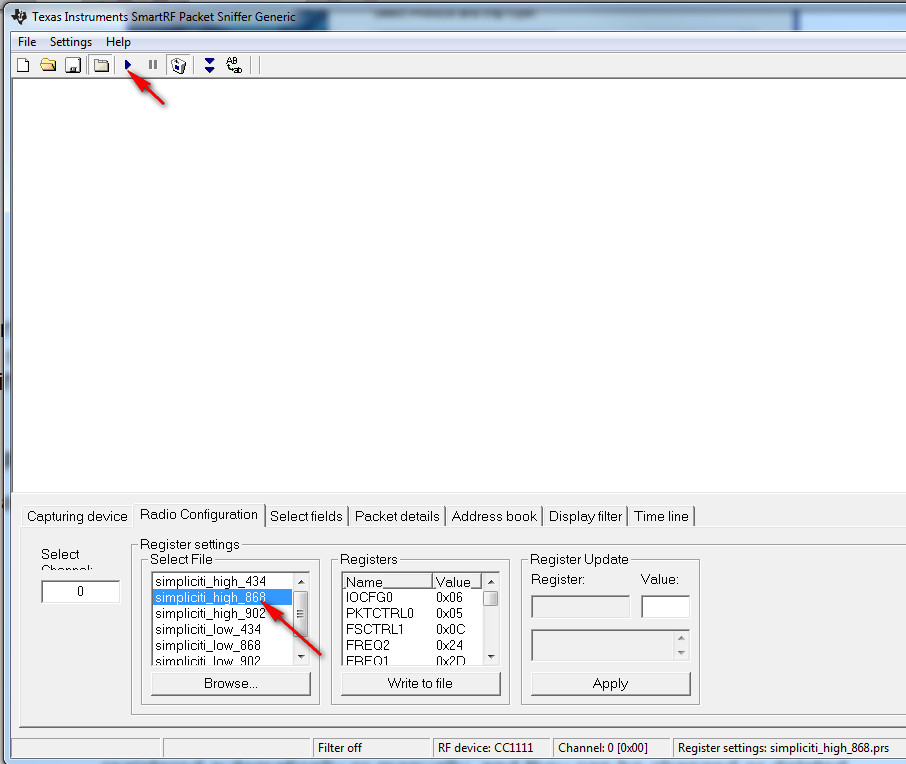
Task: Click the Register Update Value input field
Action: (666, 607)
